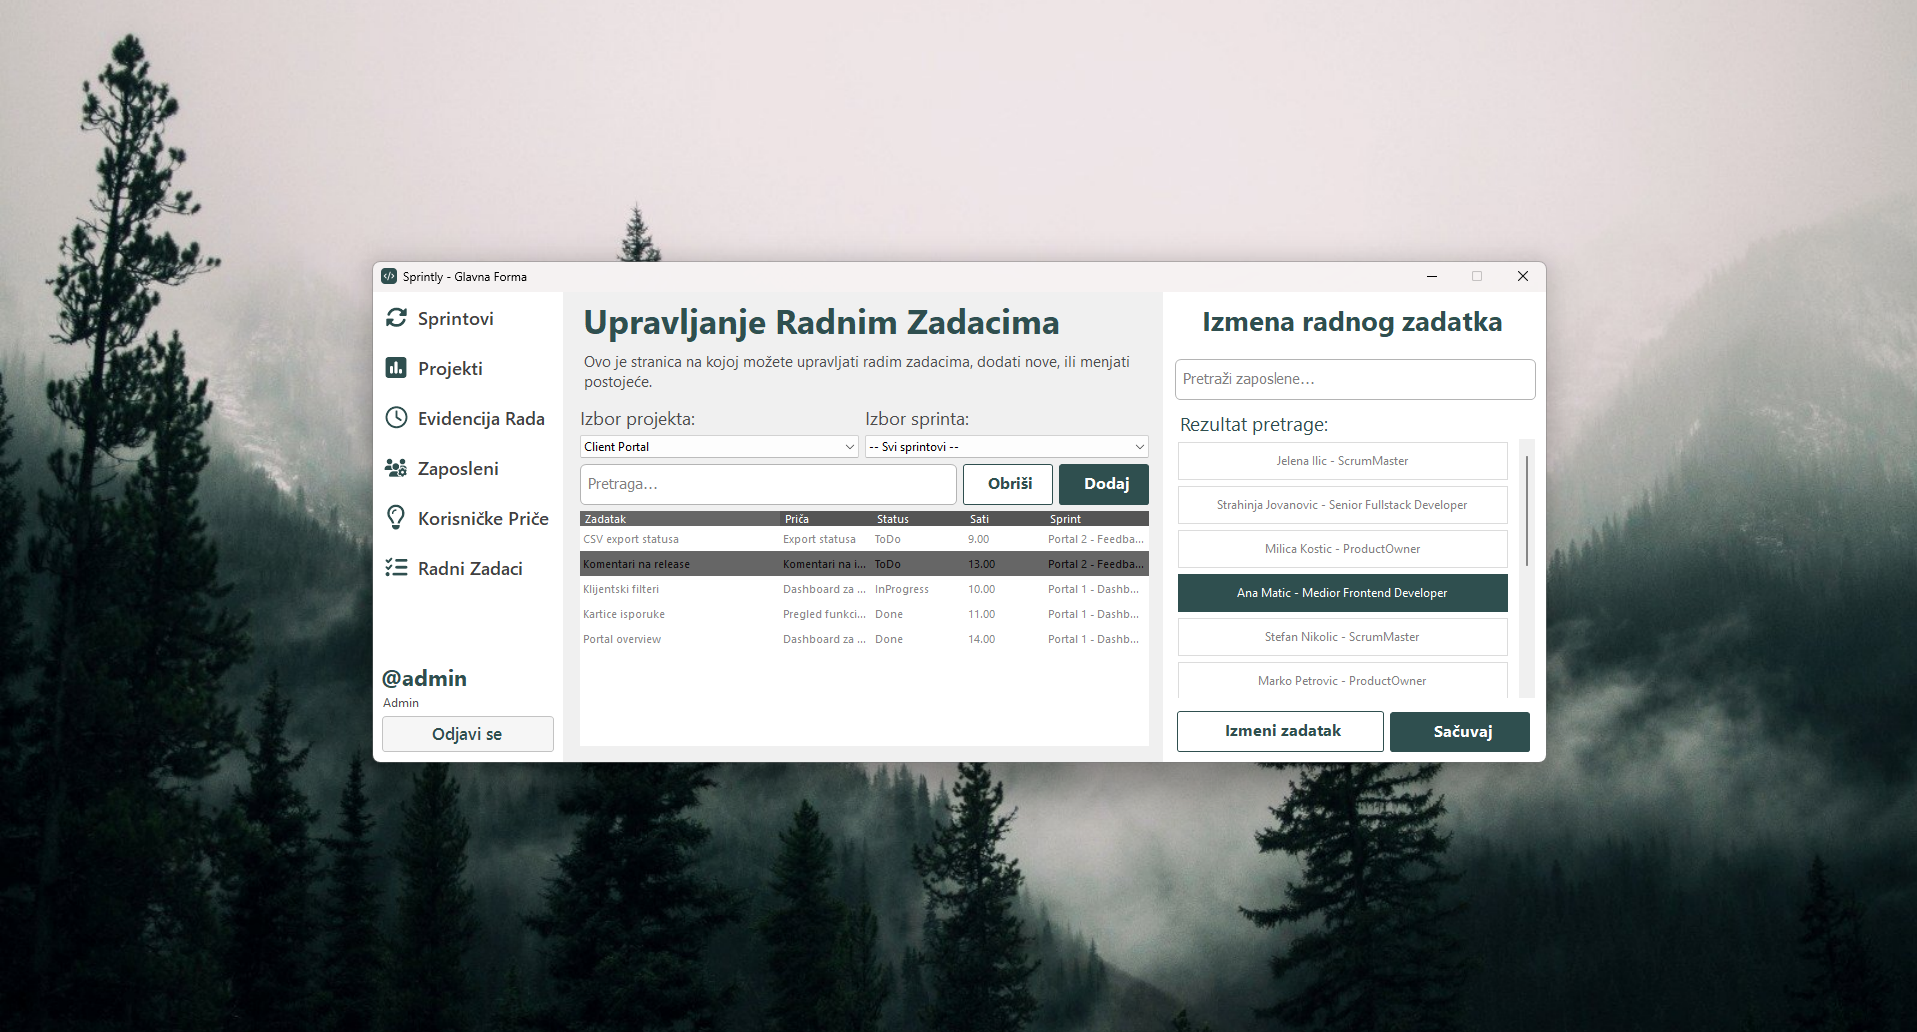This screenshot has width=1917, height=1032.
Task: Click the @admin username label
Action: click(x=424, y=678)
